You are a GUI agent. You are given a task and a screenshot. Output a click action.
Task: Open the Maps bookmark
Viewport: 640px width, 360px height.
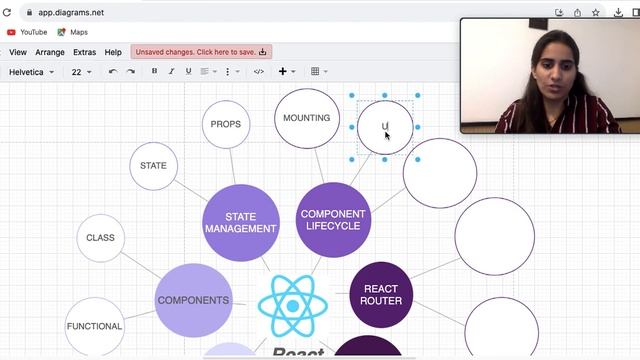coord(73,32)
